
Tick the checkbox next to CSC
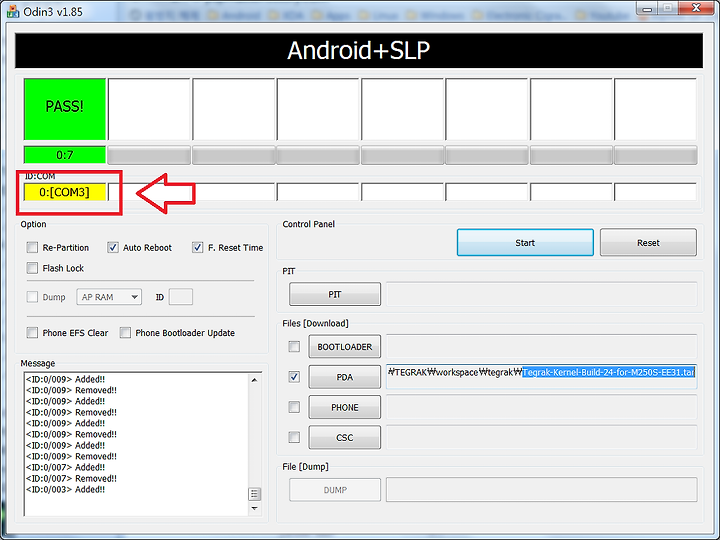[294, 437]
